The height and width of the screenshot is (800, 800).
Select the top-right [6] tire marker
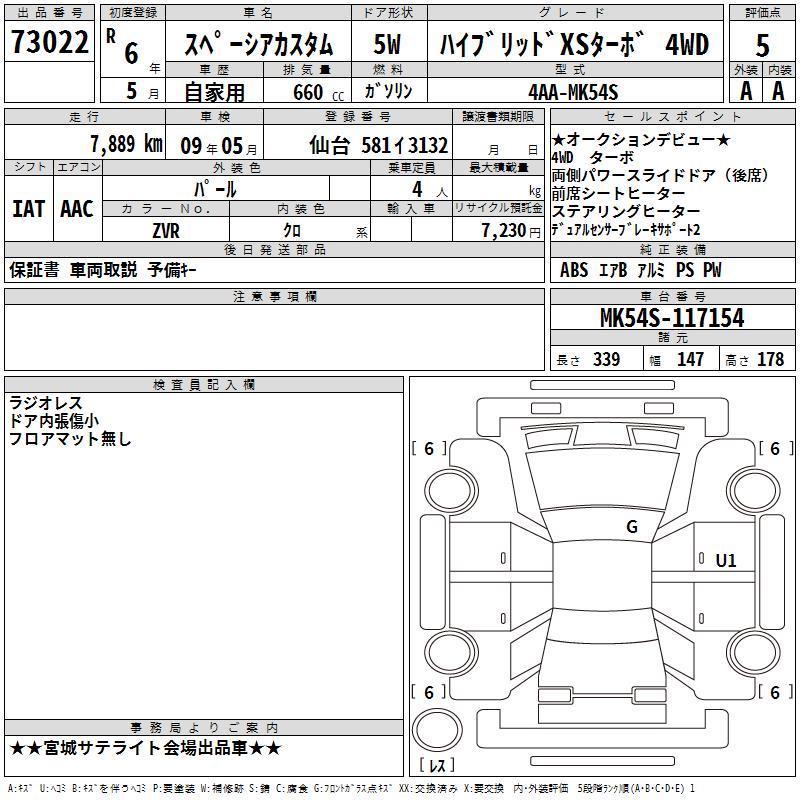(x=774, y=449)
